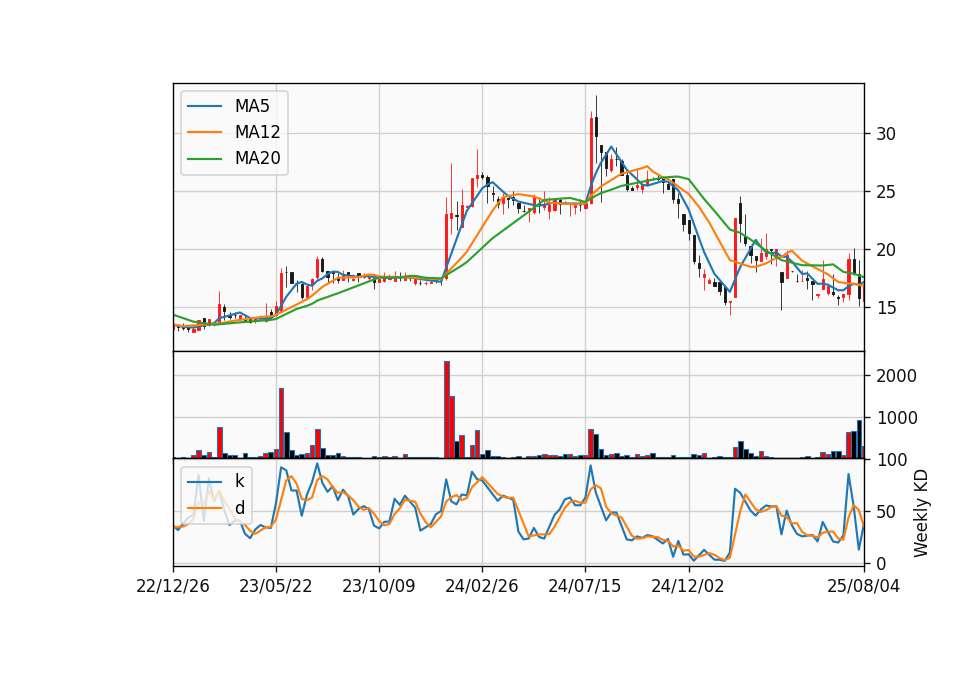Click the 25/08/04 date axis label
The width and height of the screenshot is (960, 690).
click(x=863, y=586)
